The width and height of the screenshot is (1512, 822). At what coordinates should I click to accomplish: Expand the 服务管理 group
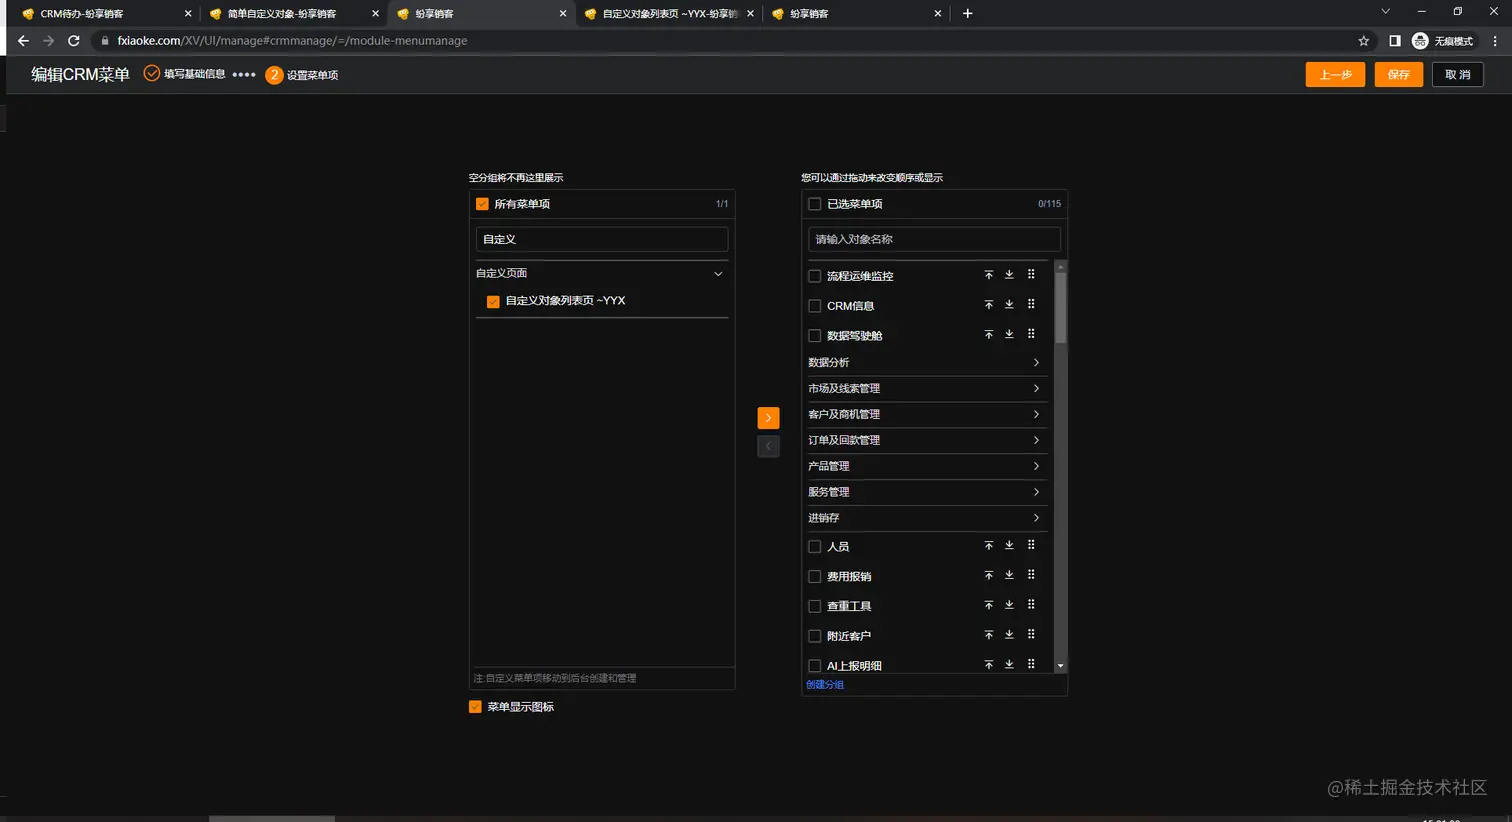[x=1036, y=492]
